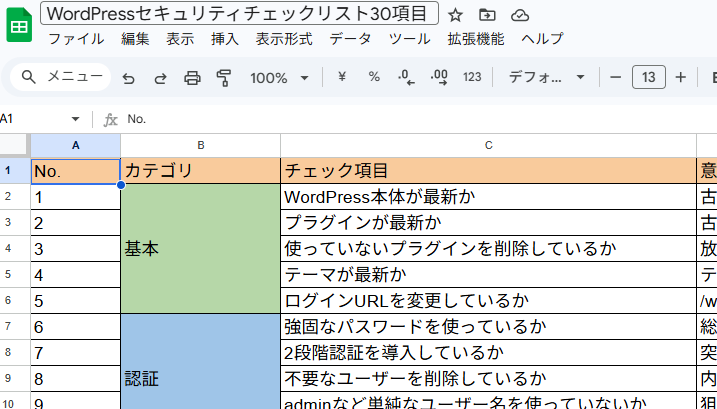
Task: Undo the last action
Action: pos(128,78)
